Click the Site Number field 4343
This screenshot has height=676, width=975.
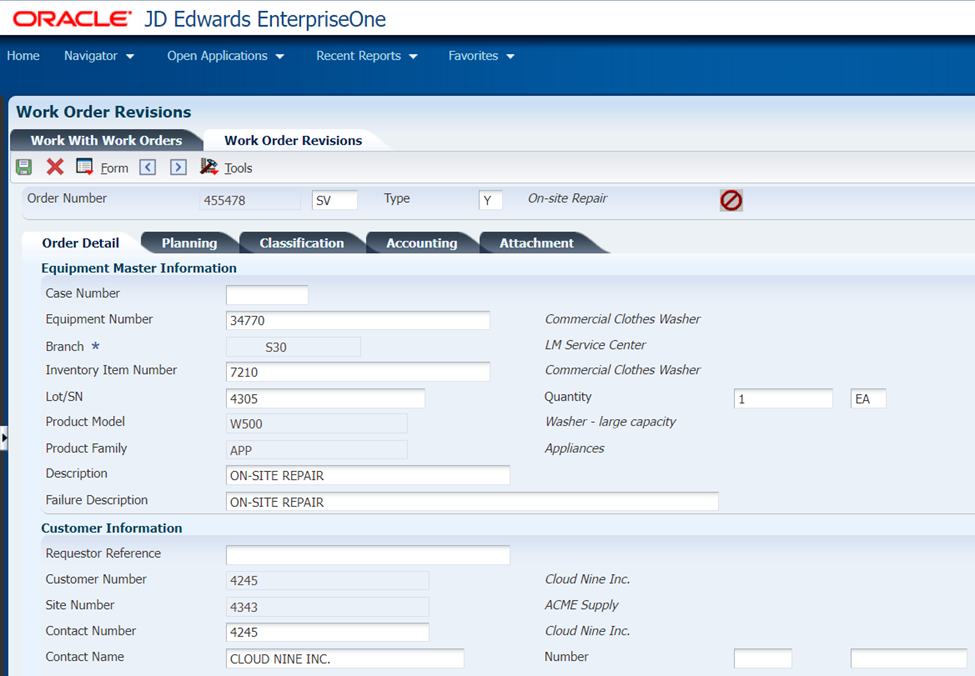(x=328, y=607)
